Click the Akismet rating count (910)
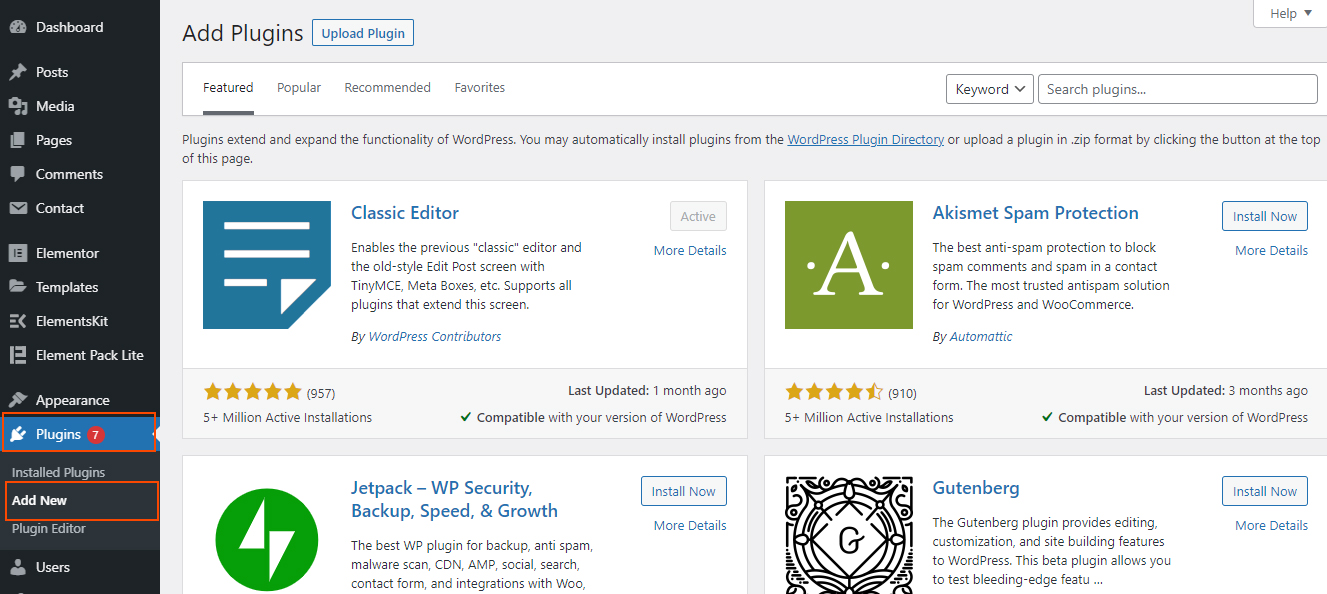The image size is (1327, 594). pyautogui.click(x=902, y=393)
